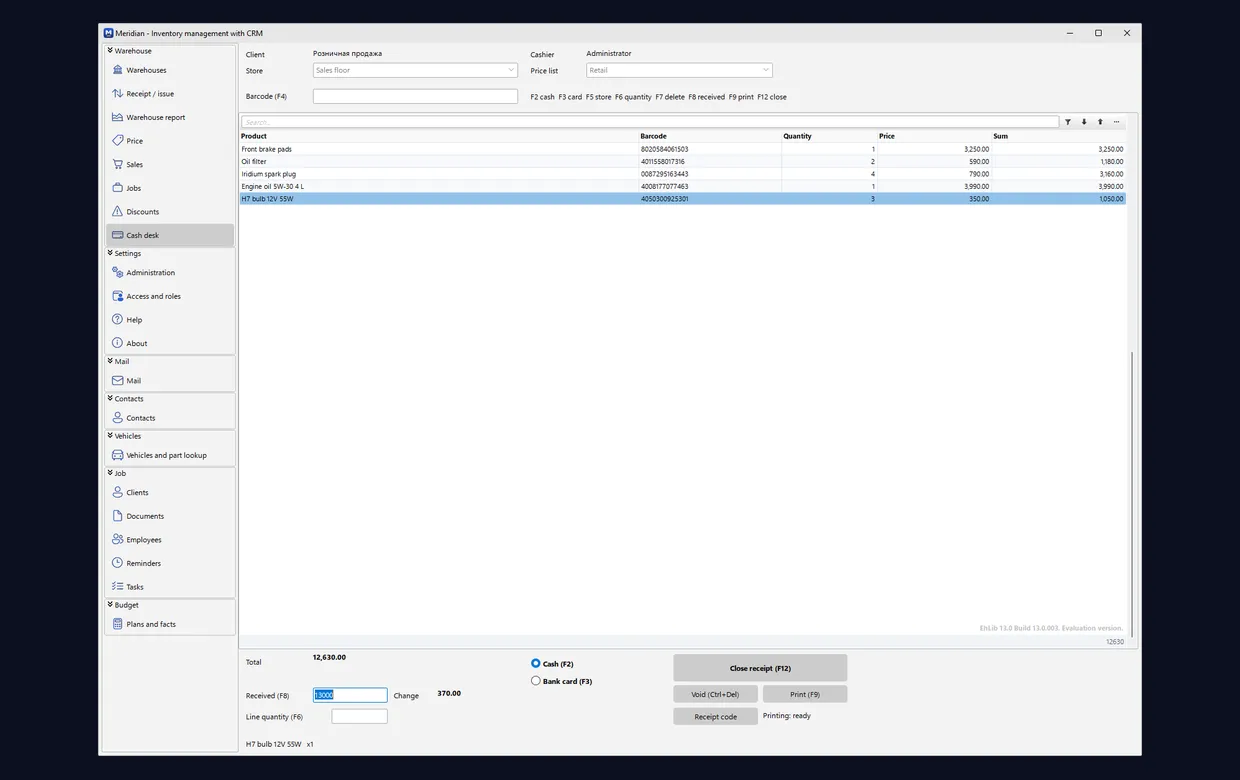Click the down arrow search-next icon
The image size is (1240, 780).
coord(1084,122)
